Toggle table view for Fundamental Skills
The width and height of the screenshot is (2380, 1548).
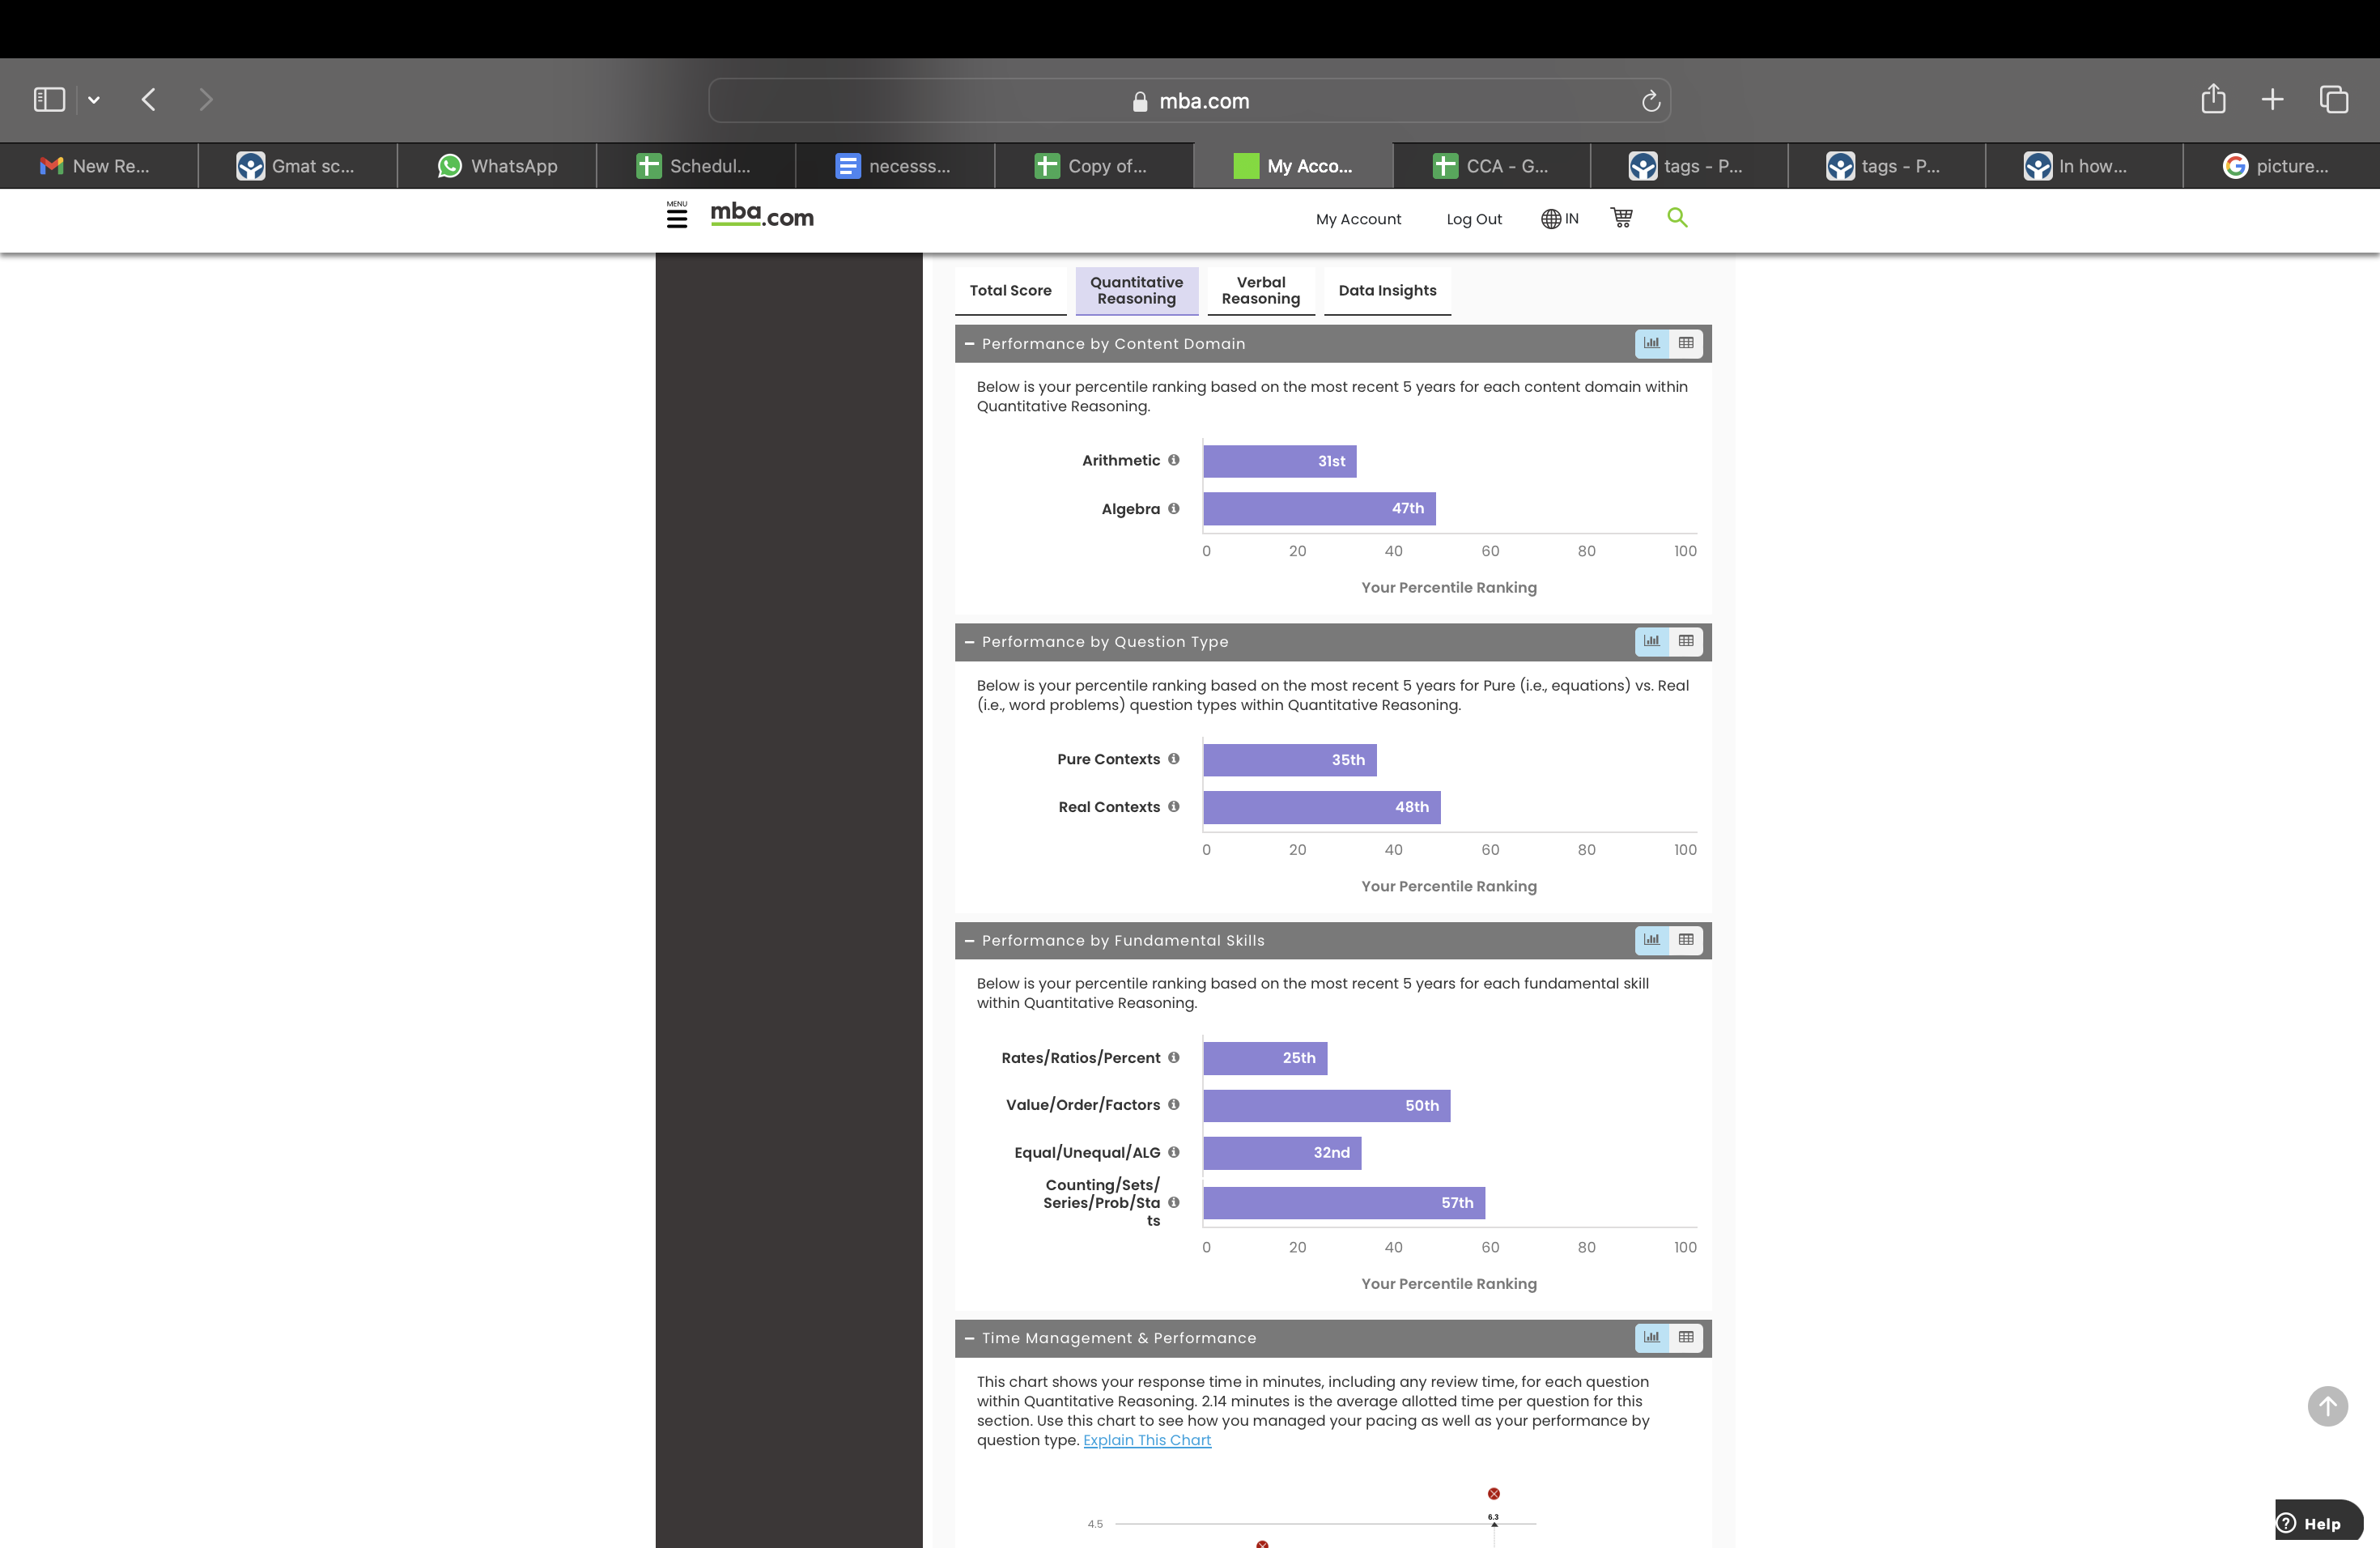pyautogui.click(x=1687, y=940)
